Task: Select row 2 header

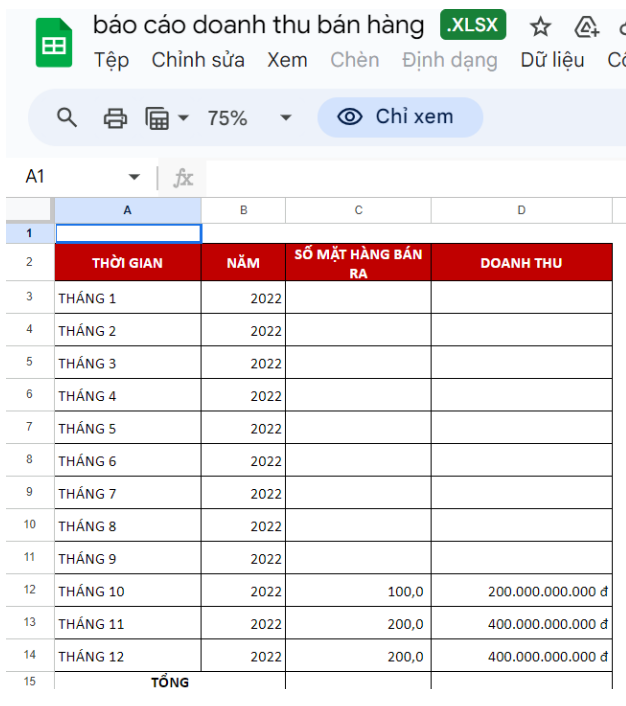Action: point(29,262)
